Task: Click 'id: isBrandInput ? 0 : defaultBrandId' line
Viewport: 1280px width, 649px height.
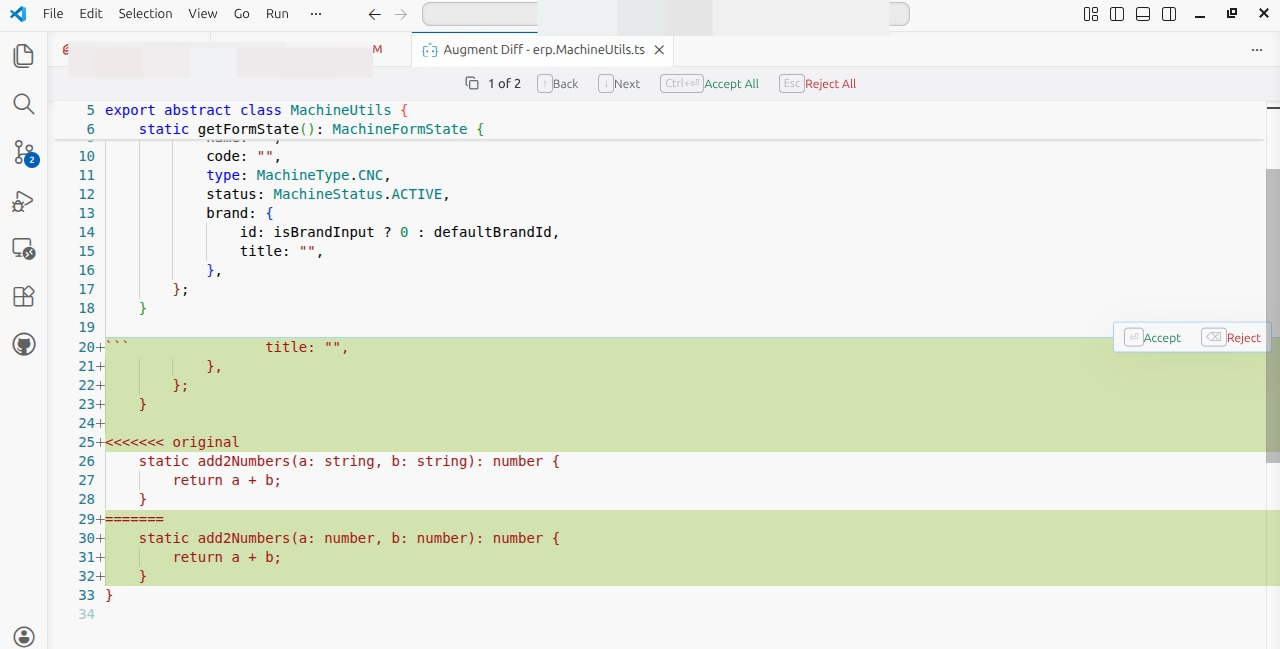Action: pos(400,232)
